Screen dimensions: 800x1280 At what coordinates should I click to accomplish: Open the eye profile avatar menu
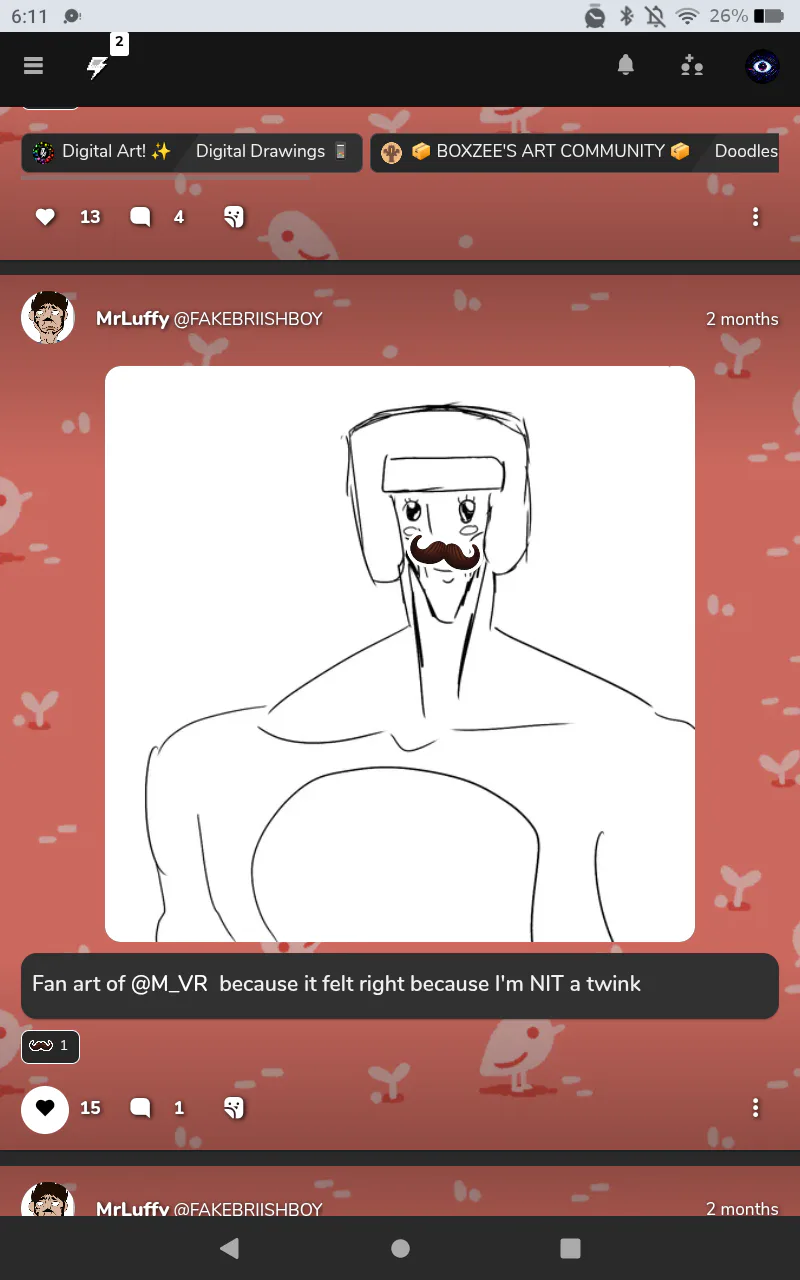[x=763, y=67]
